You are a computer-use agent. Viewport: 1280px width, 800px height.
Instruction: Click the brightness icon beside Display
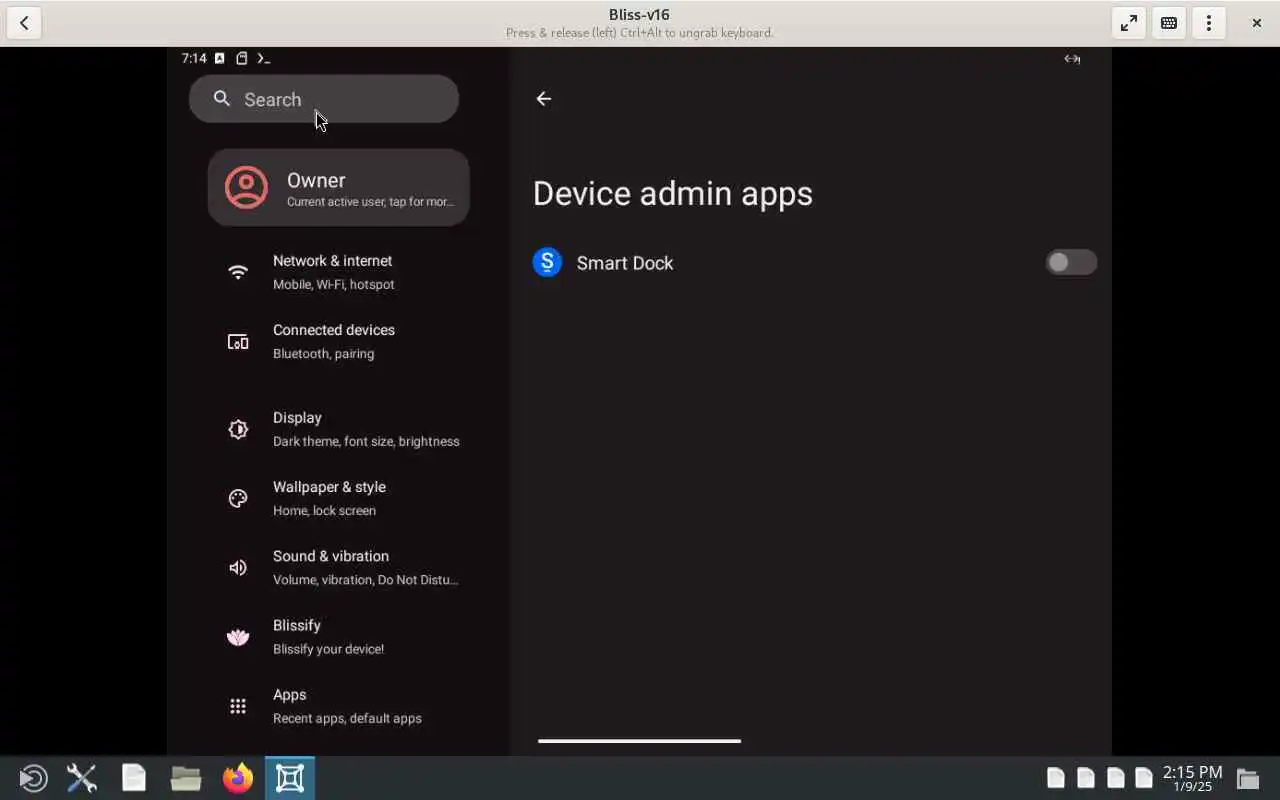238,429
